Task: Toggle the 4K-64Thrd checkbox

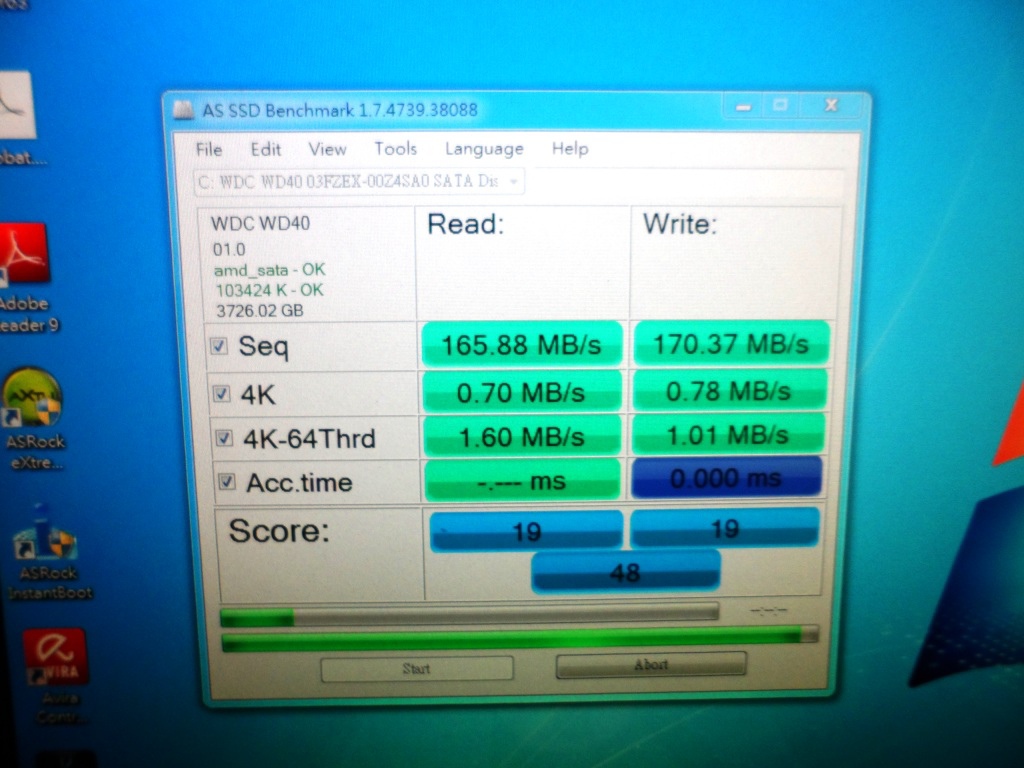Action: [224, 438]
